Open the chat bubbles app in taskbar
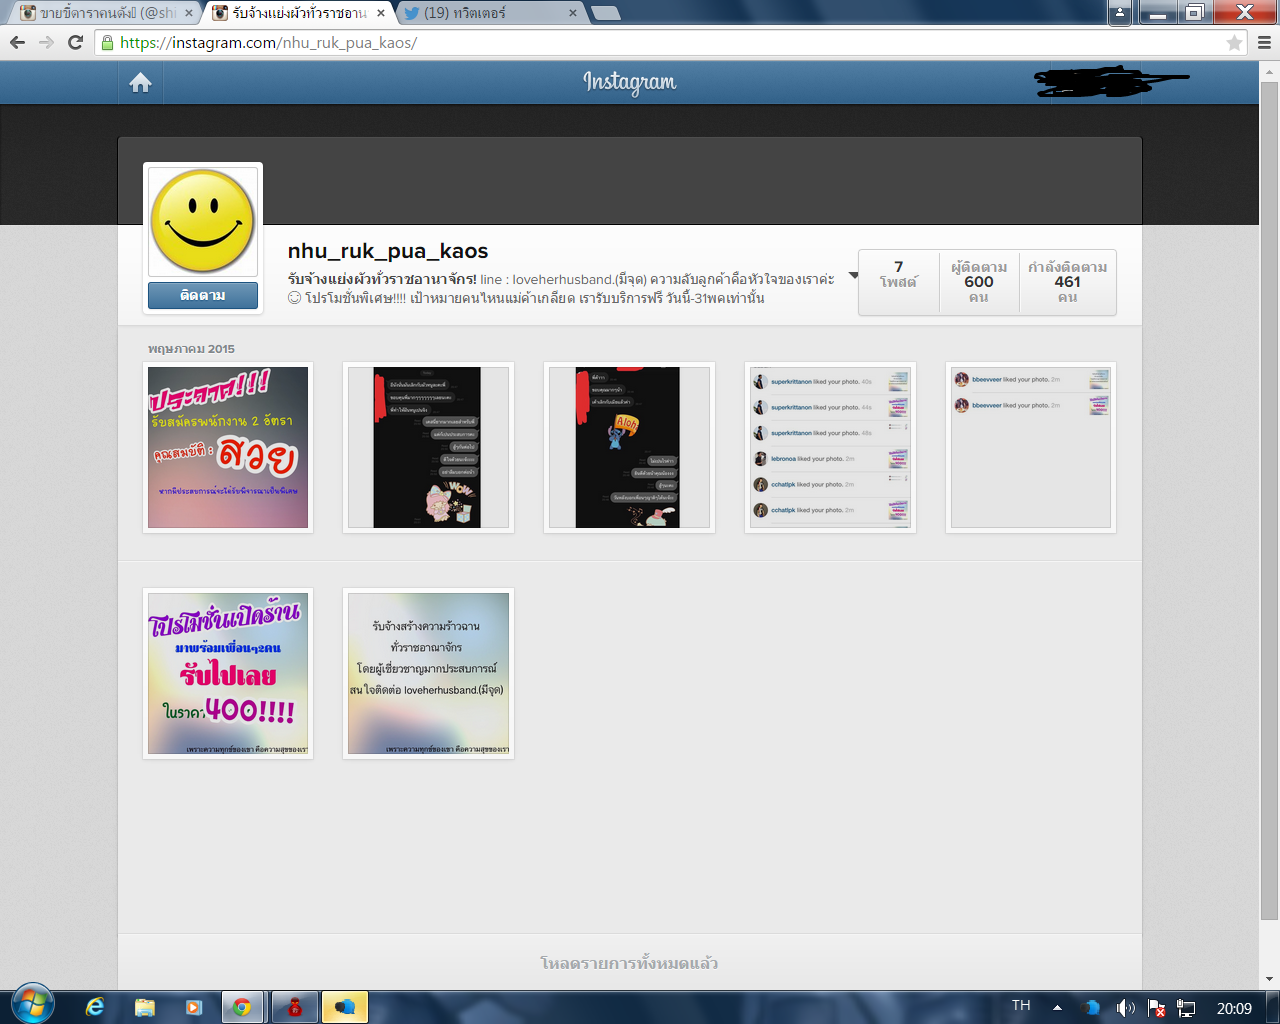 click(x=345, y=1007)
